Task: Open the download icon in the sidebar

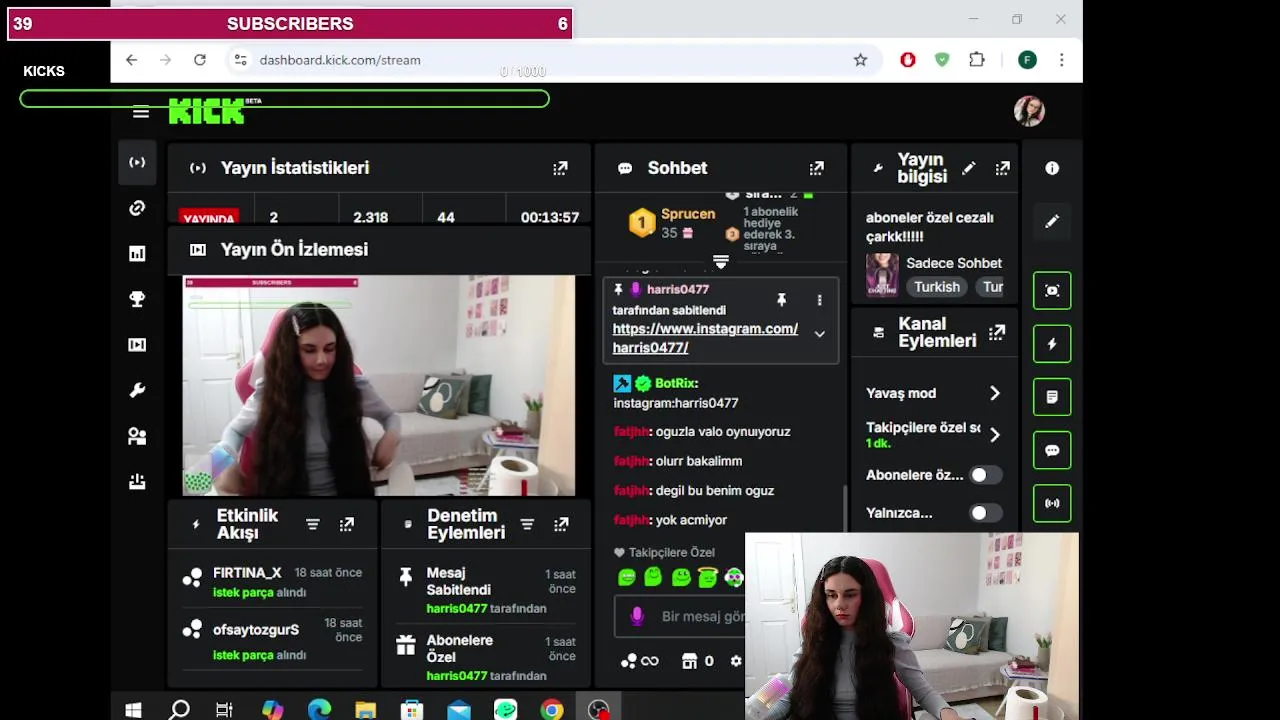Action: [x=137, y=481]
